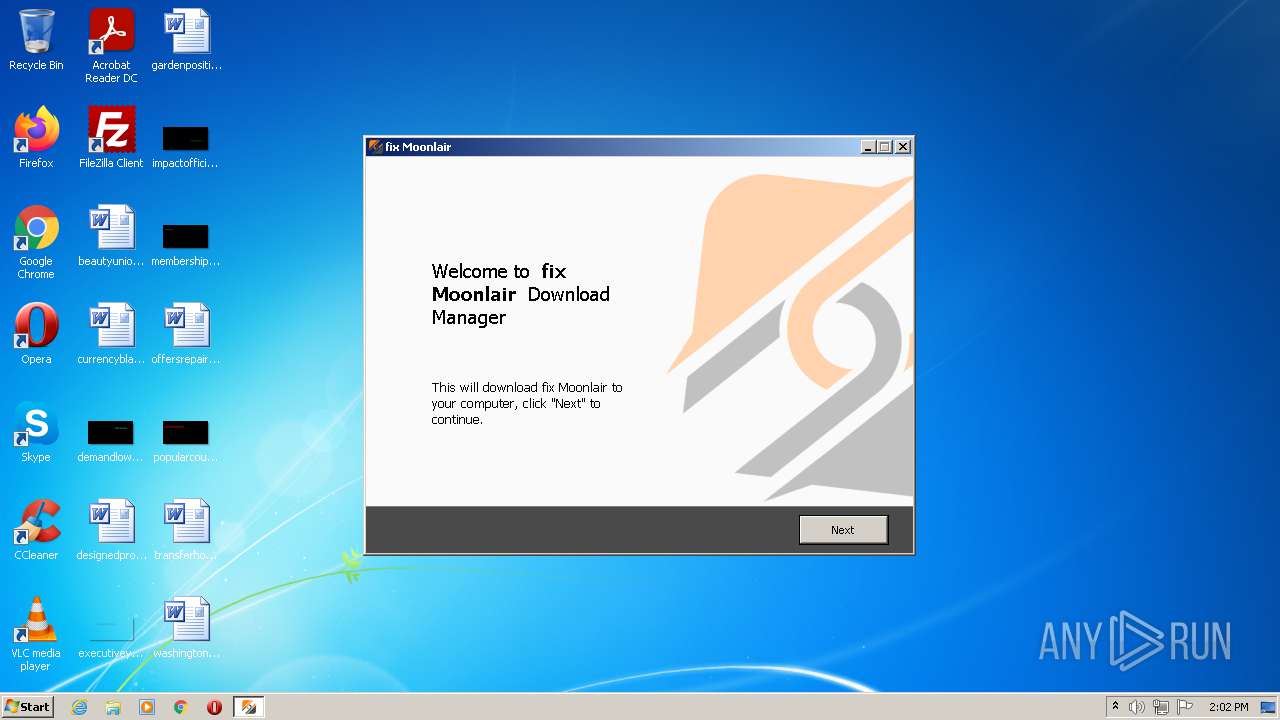This screenshot has height=720, width=1280.
Task: Open the volume control tray icon
Action: (x=1137, y=707)
